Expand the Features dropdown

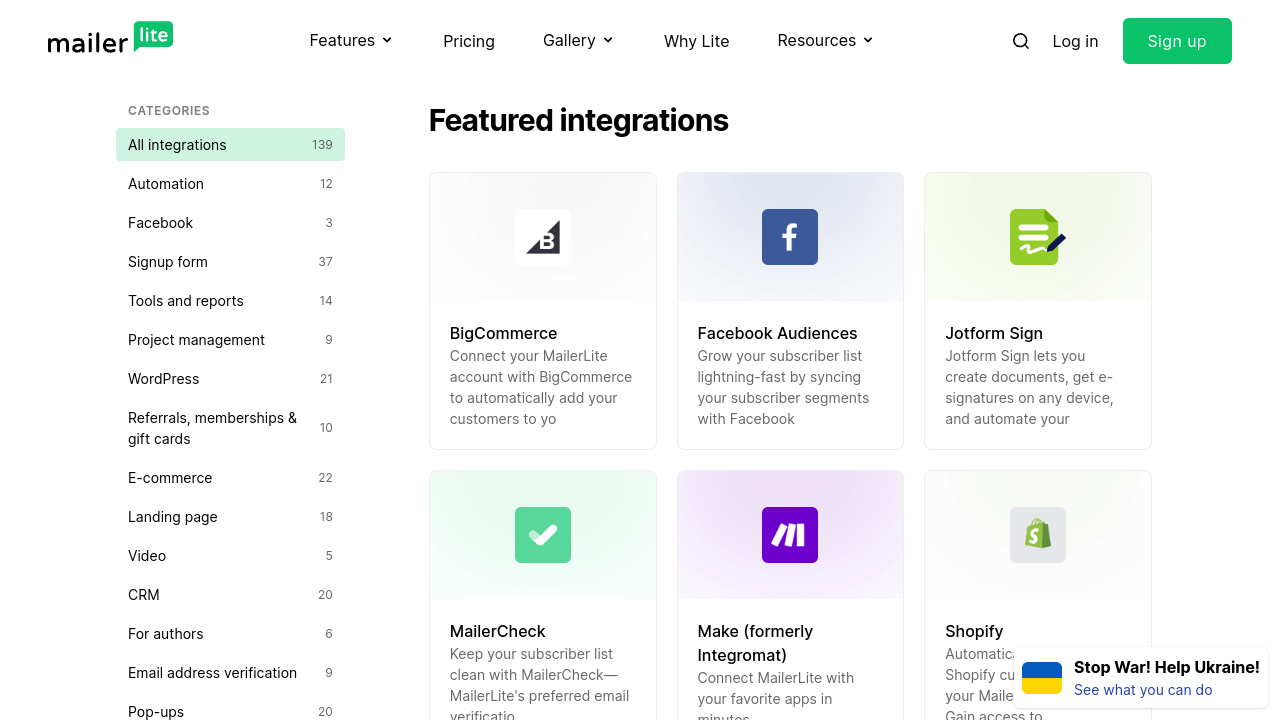coord(350,41)
